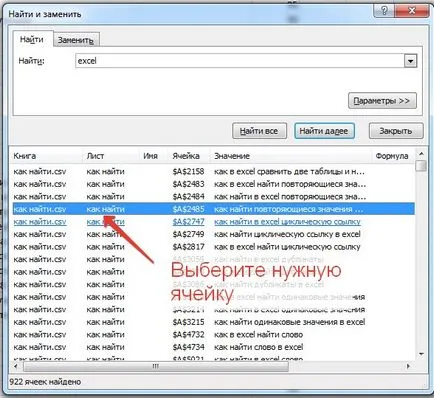The height and width of the screenshot is (398, 434).
Task: Click the vertical scrollbar thumb
Action: pyautogui.click(x=422, y=166)
